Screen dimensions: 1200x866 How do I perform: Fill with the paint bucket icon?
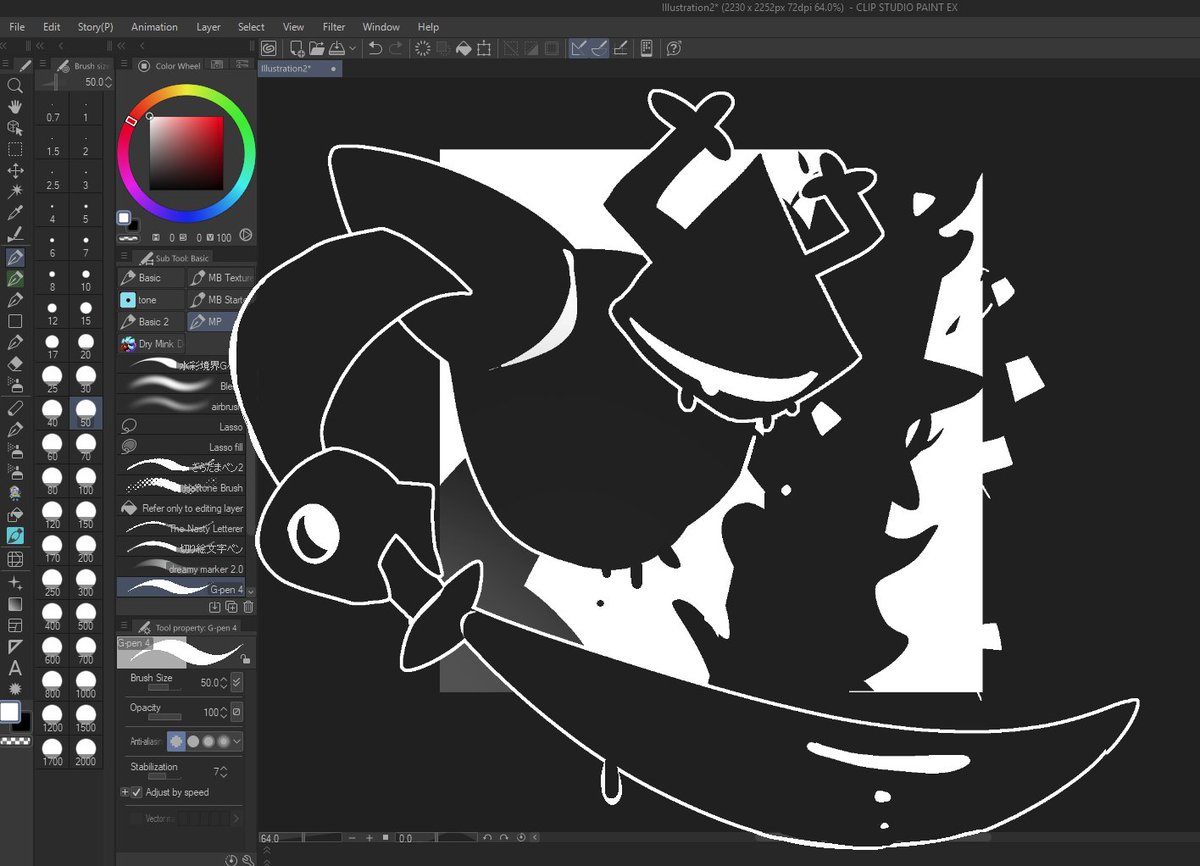tap(464, 48)
